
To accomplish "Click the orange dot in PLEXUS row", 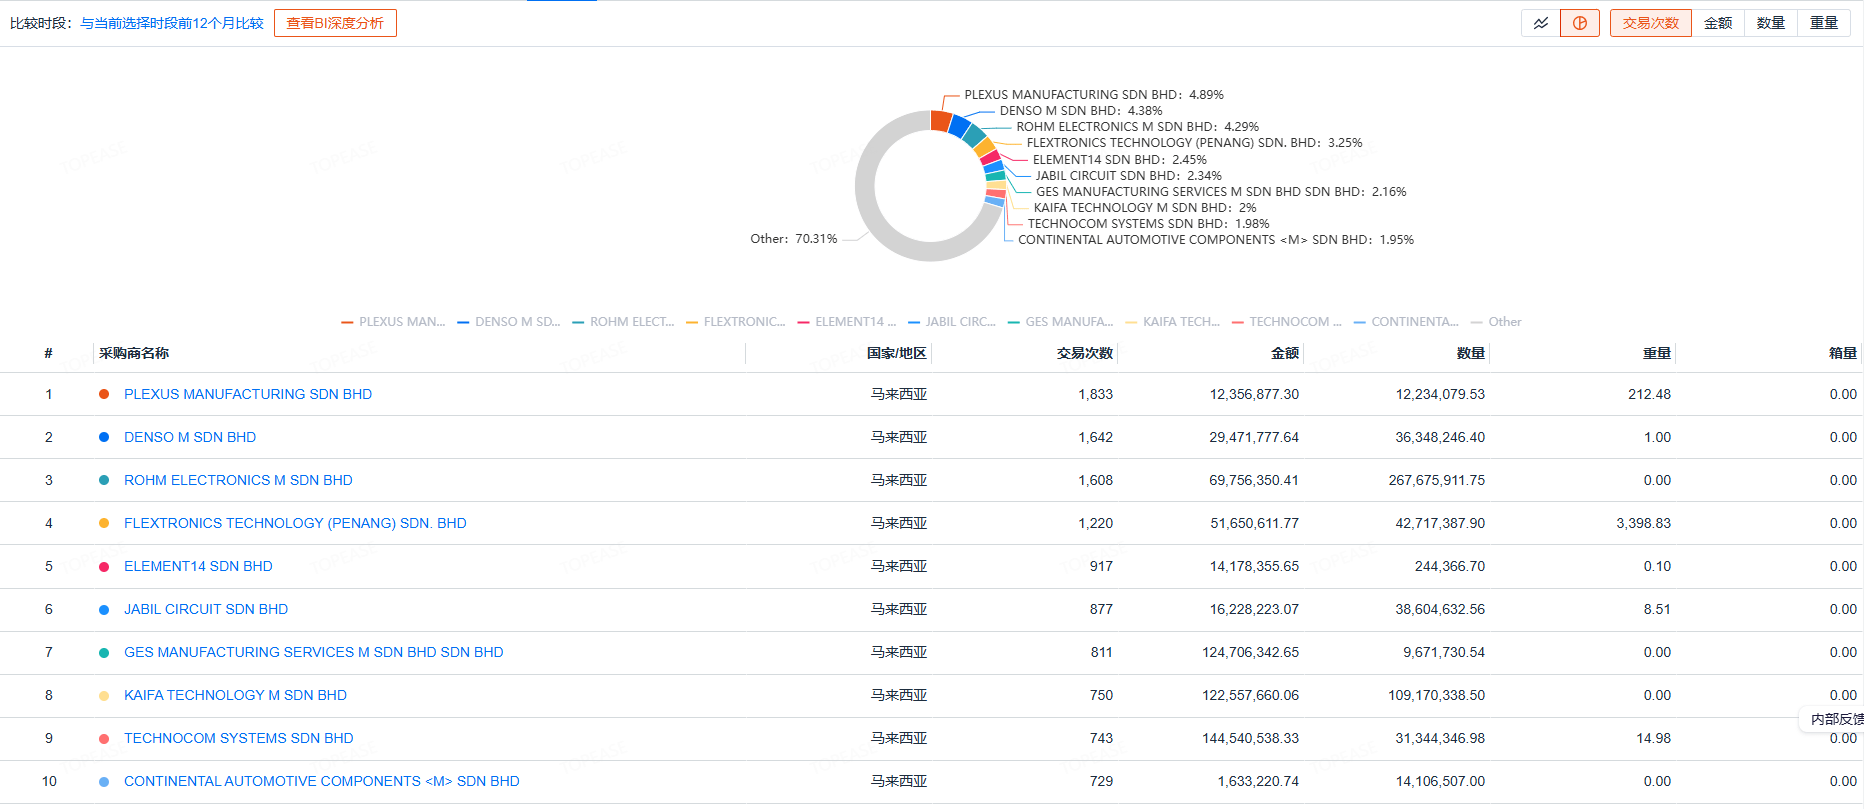I will coord(104,394).
